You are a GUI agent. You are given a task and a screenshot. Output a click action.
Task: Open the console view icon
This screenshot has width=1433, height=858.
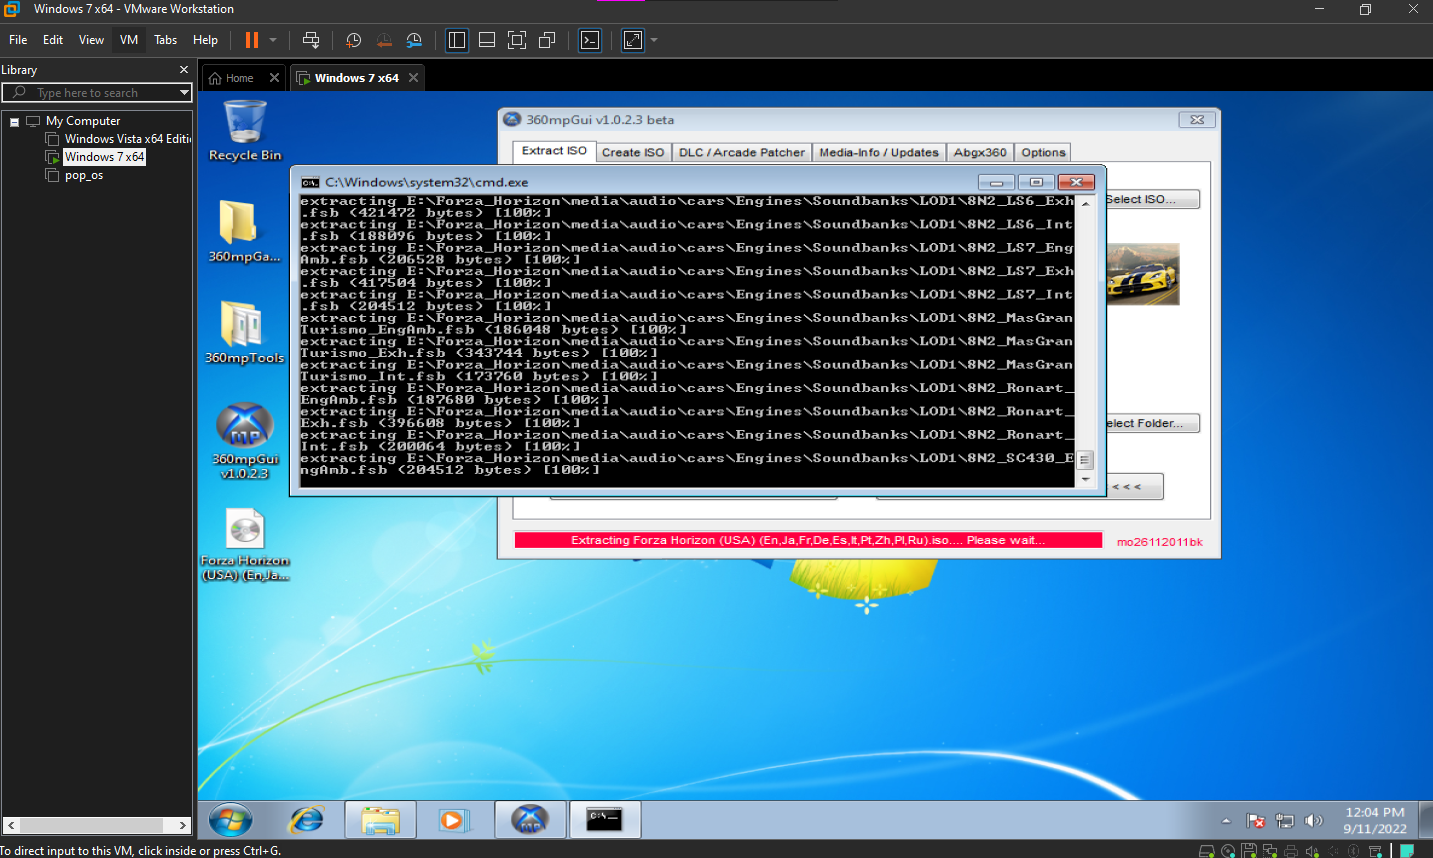pos(590,40)
